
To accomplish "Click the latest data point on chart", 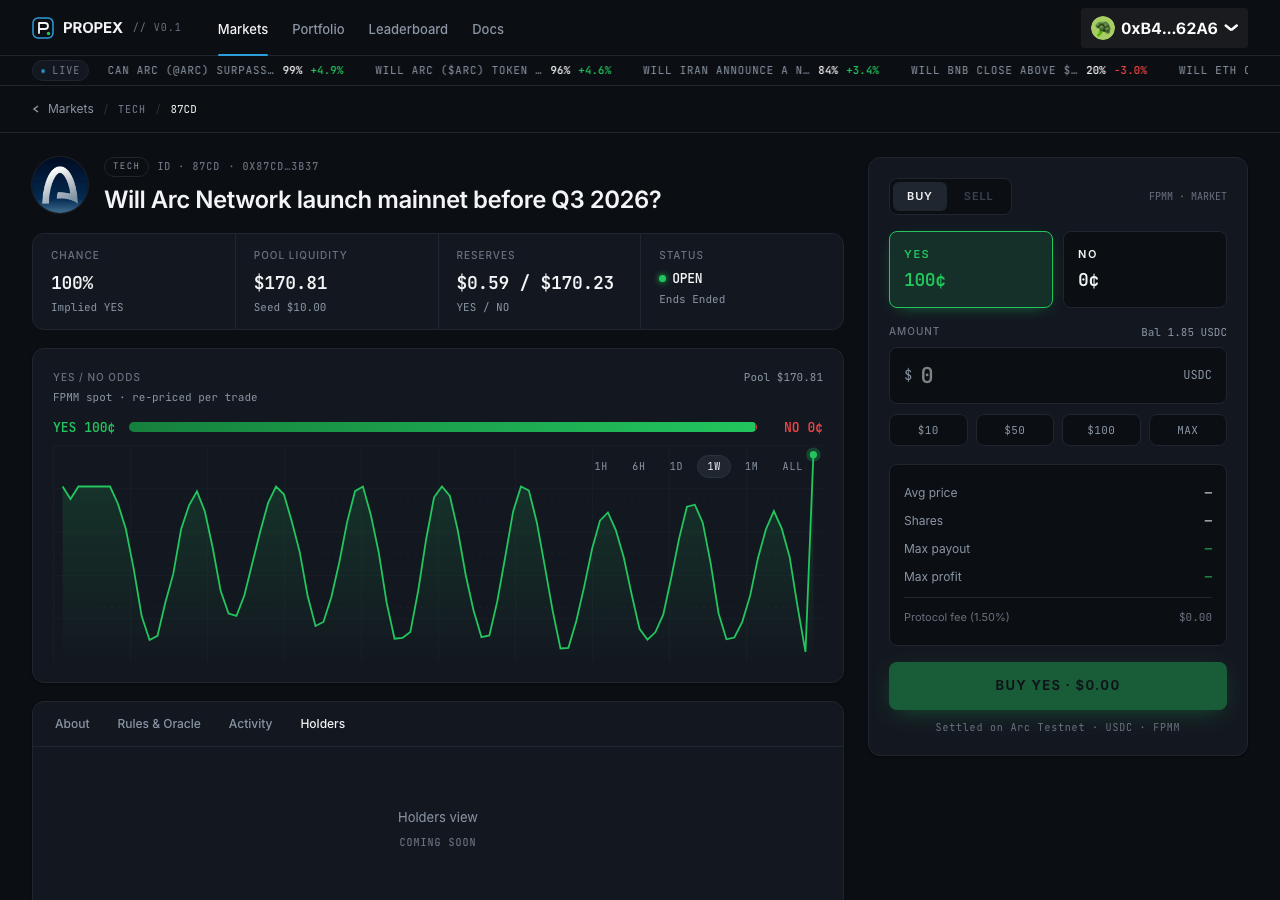I will pos(813,455).
